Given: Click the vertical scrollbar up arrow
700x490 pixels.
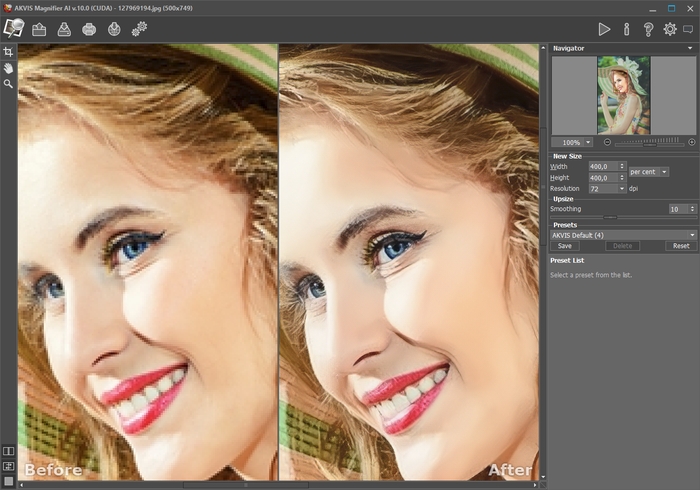Looking at the screenshot, I should 543,48.
